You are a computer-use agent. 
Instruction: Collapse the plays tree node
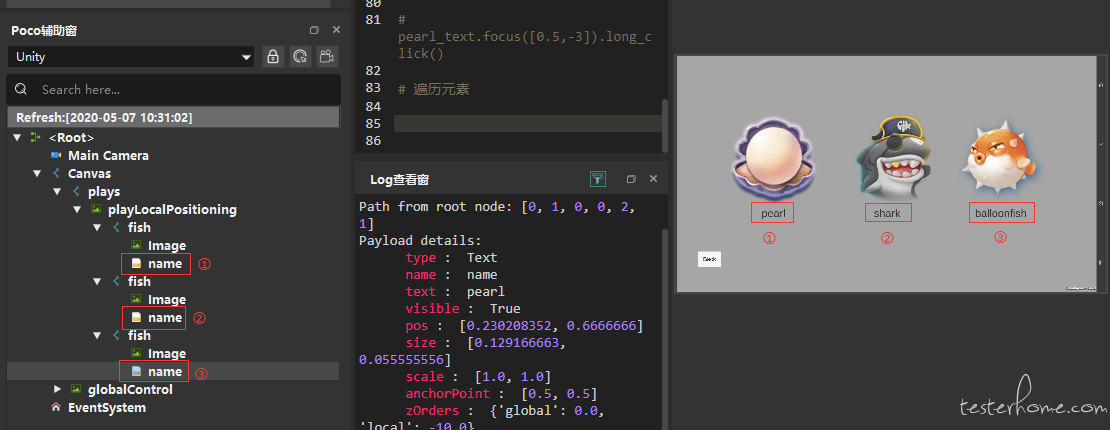57,191
